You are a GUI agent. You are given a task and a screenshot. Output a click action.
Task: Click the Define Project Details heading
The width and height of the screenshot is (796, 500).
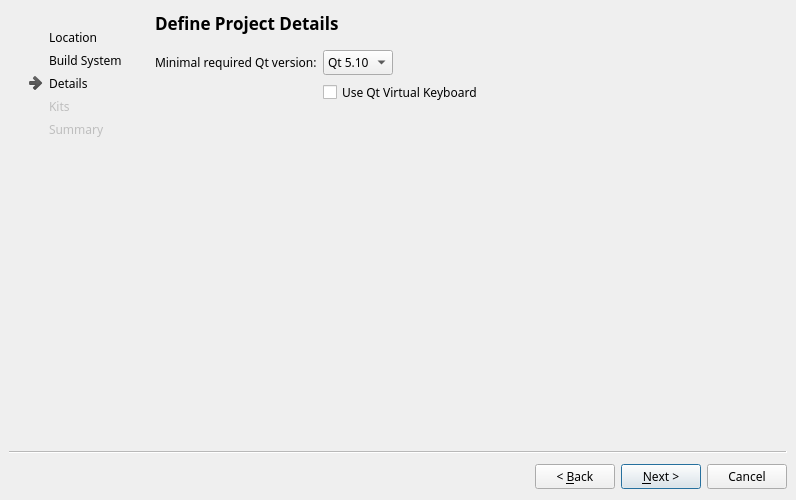[246, 23]
